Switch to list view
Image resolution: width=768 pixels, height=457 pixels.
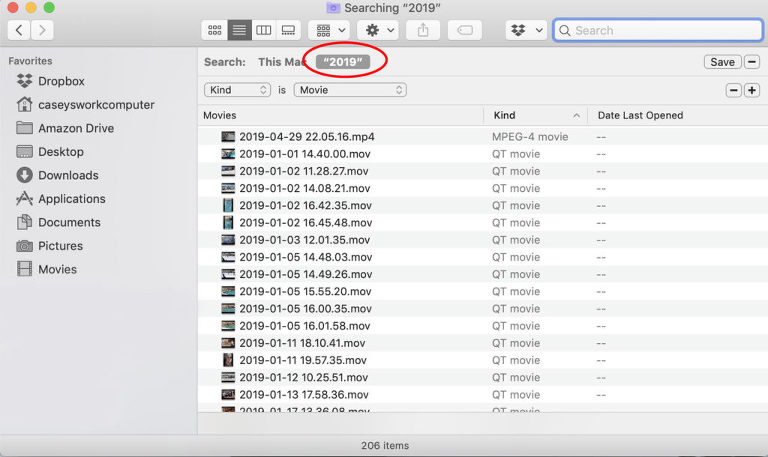[240, 30]
